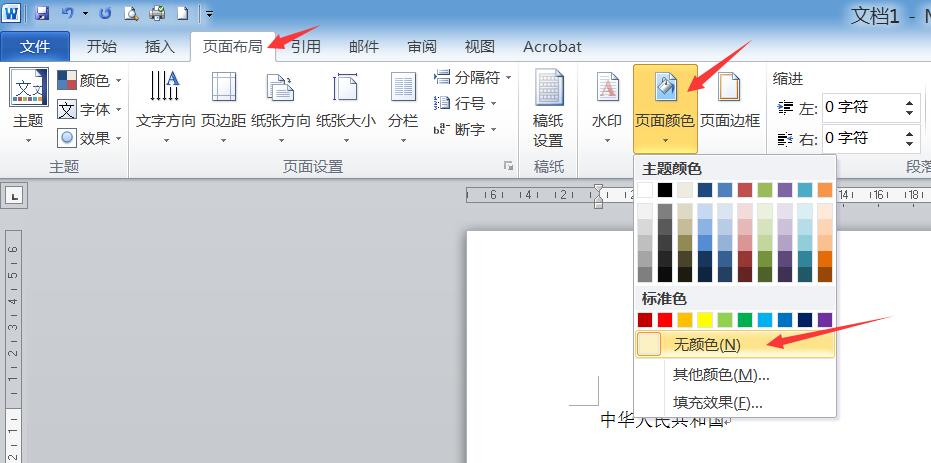
Task: Open the 页面设置 dialog launcher
Action: [x=509, y=166]
